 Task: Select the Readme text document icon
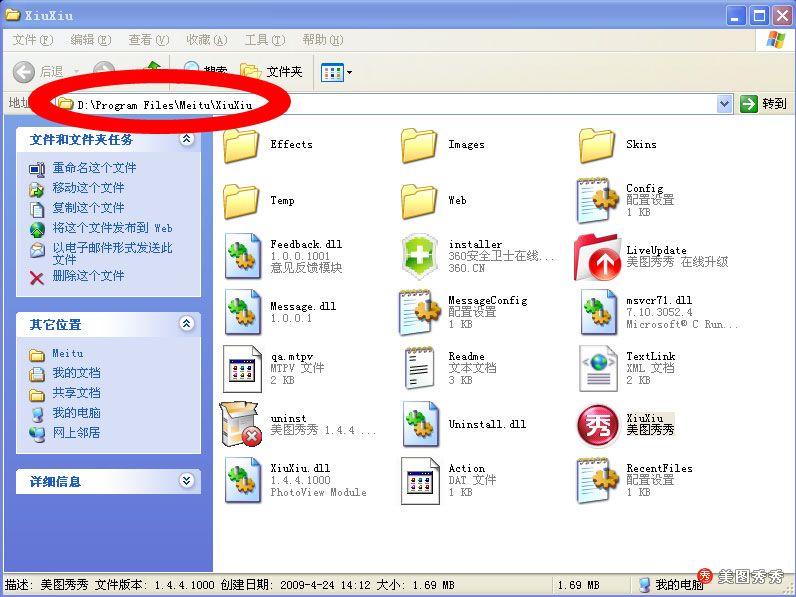coord(419,369)
